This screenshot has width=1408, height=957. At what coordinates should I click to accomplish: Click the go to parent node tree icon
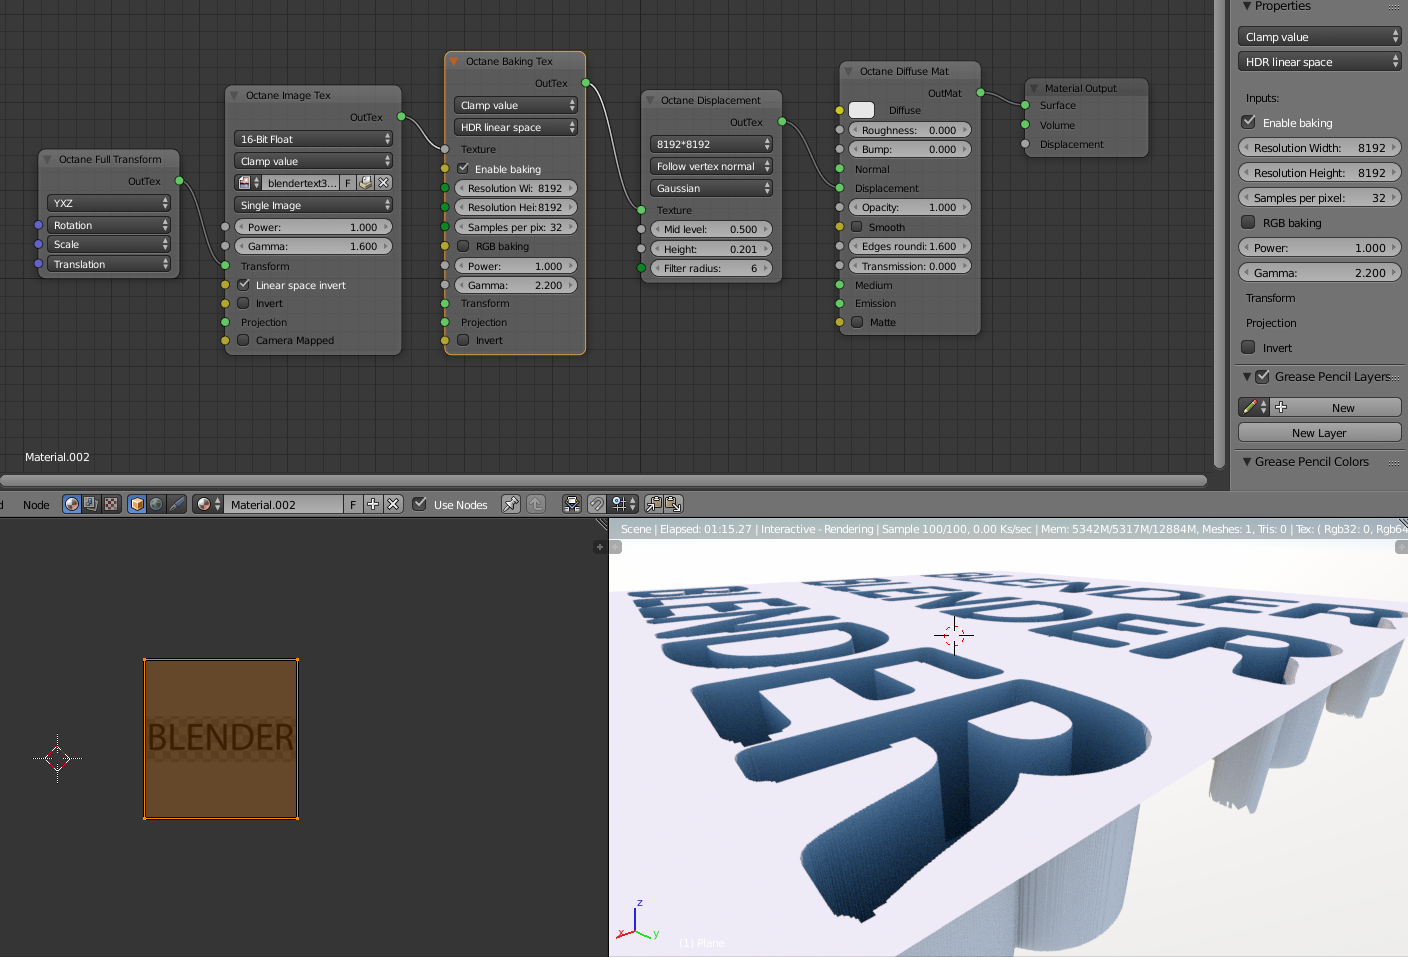tap(536, 504)
